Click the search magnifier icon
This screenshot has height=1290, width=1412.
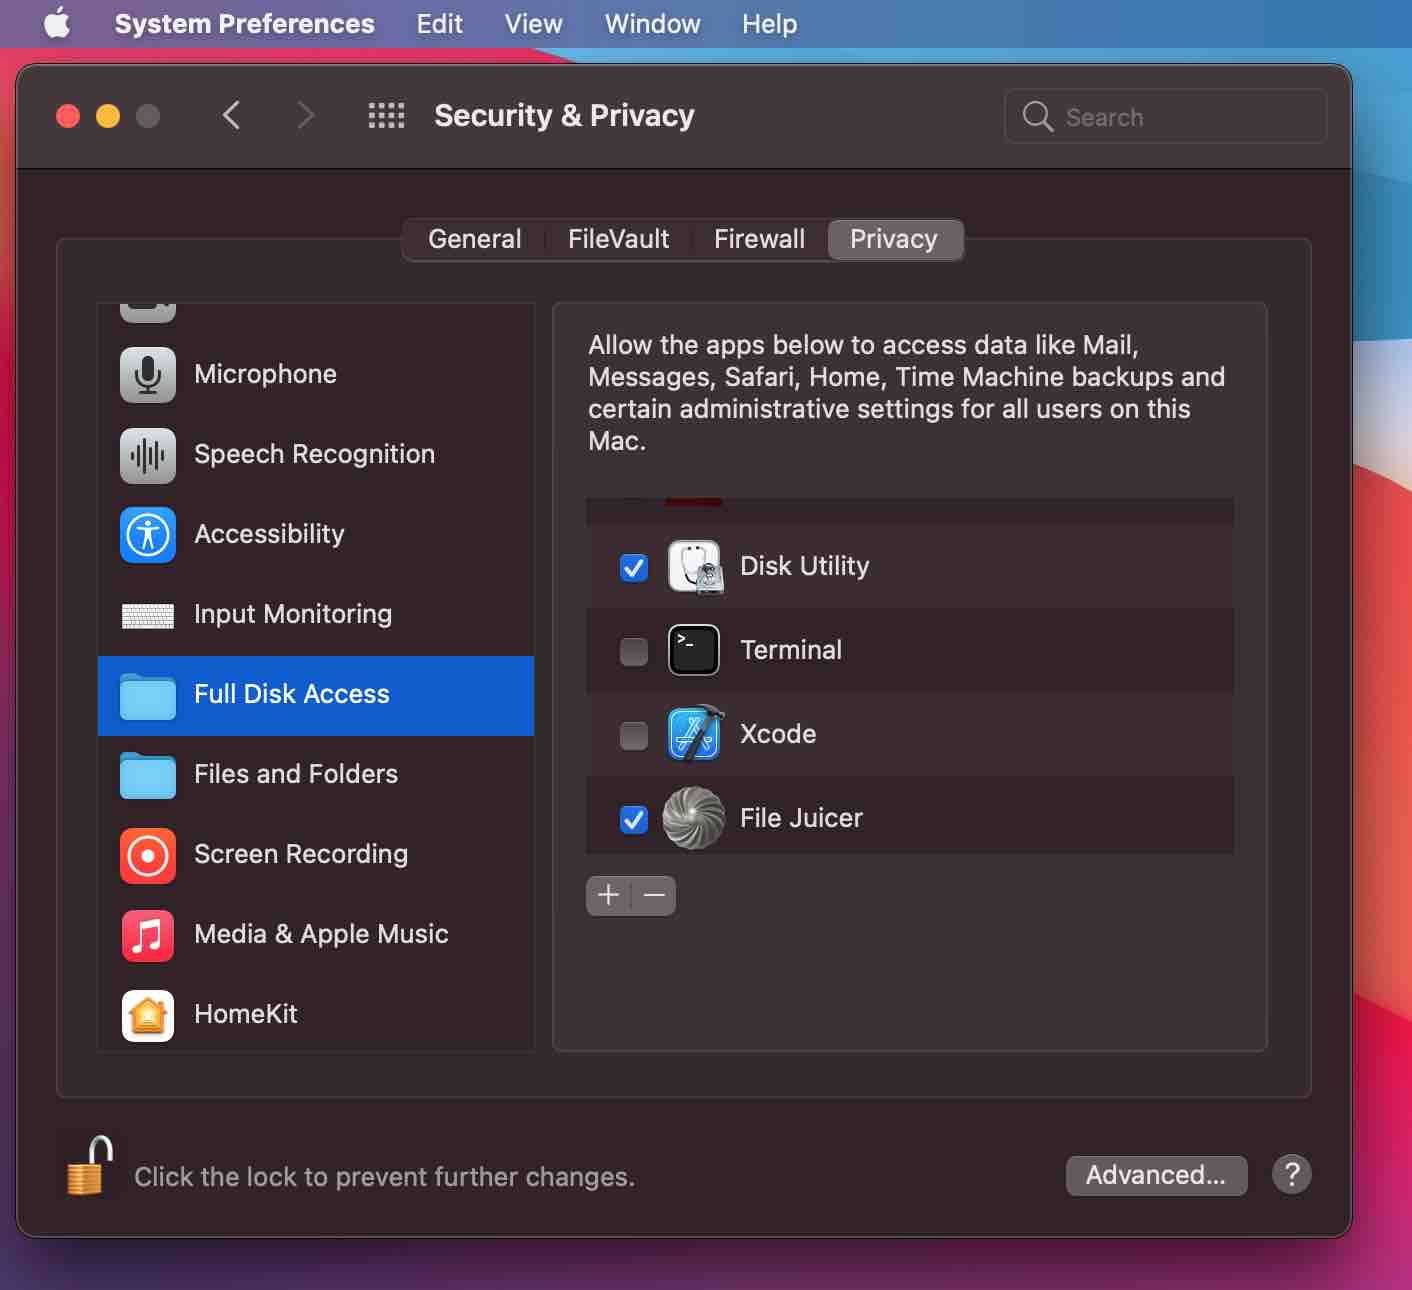[1038, 117]
